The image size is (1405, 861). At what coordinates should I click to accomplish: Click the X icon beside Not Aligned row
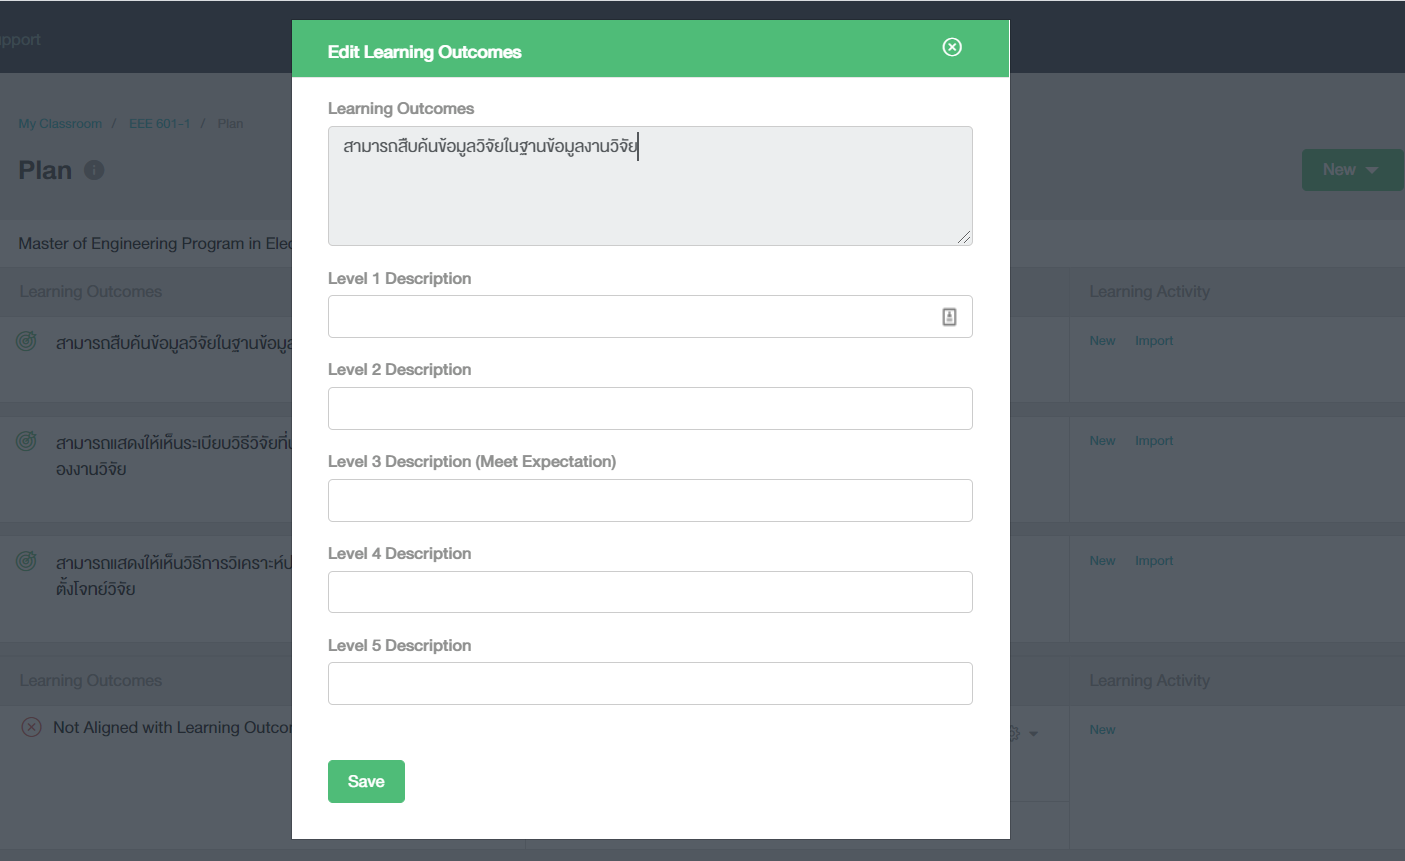pyautogui.click(x=32, y=727)
